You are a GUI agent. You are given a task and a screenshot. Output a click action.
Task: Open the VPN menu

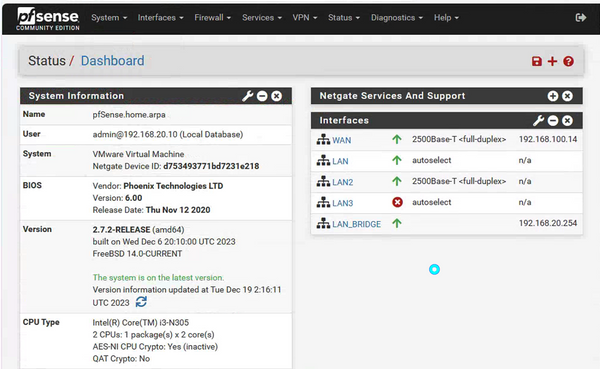click(305, 18)
